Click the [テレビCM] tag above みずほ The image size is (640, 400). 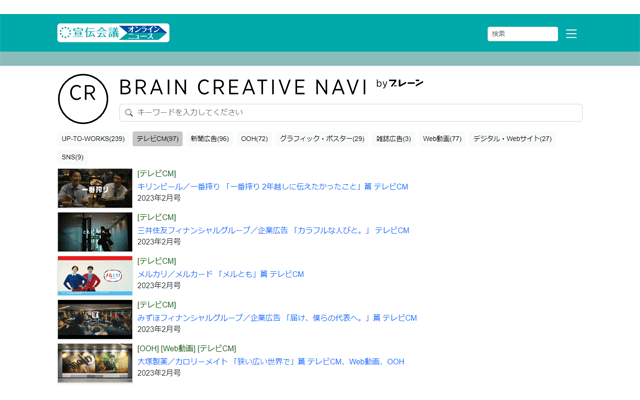[x=157, y=304]
